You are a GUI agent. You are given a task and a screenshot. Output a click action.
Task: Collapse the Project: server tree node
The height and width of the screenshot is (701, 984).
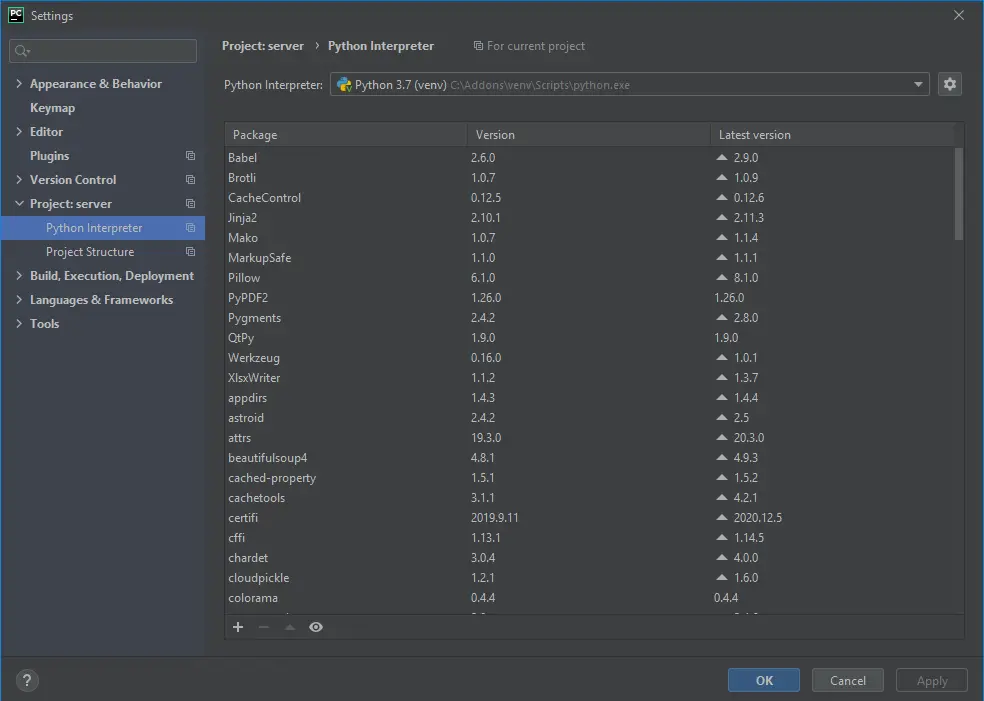(19, 204)
